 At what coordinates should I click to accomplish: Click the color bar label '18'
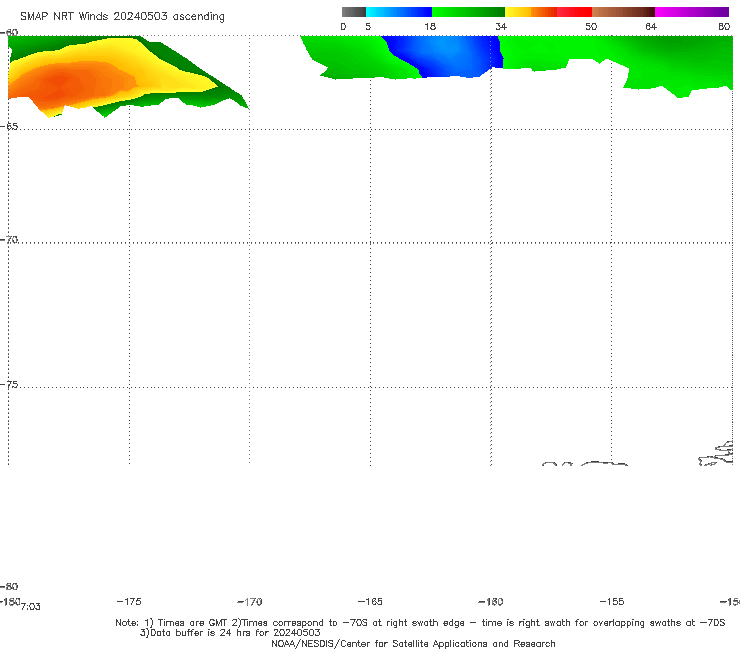(430, 27)
